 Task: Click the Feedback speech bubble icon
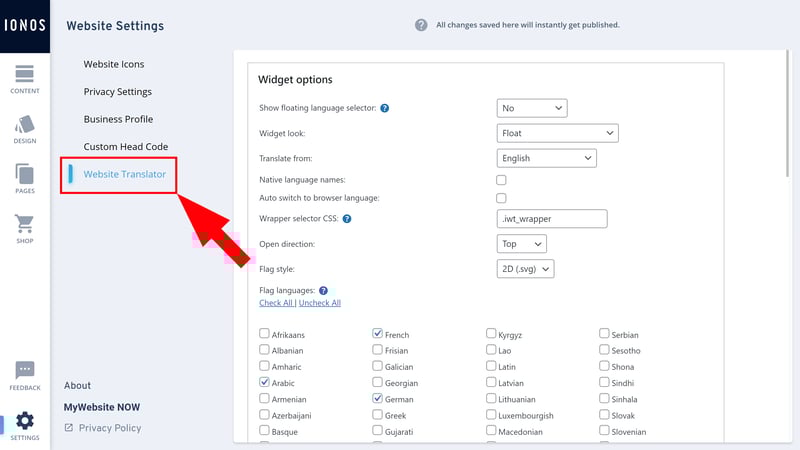click(24, 370)
